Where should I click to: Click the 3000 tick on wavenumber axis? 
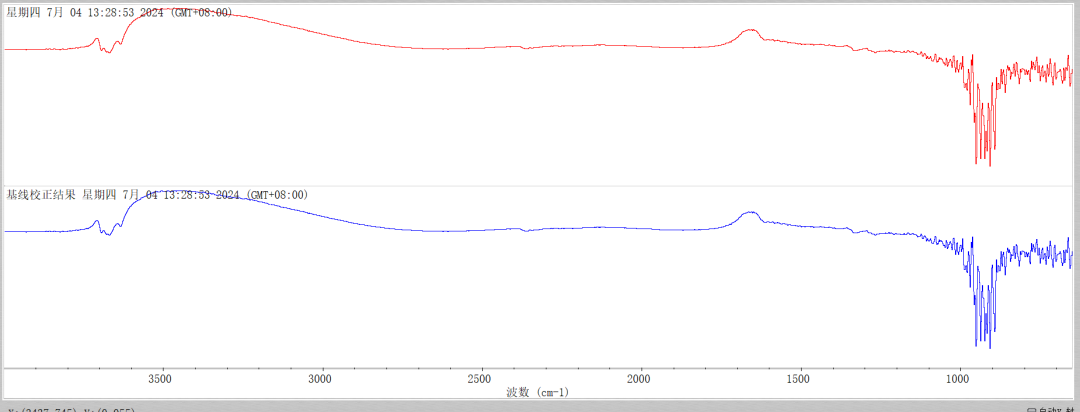[x=319, y=379]
